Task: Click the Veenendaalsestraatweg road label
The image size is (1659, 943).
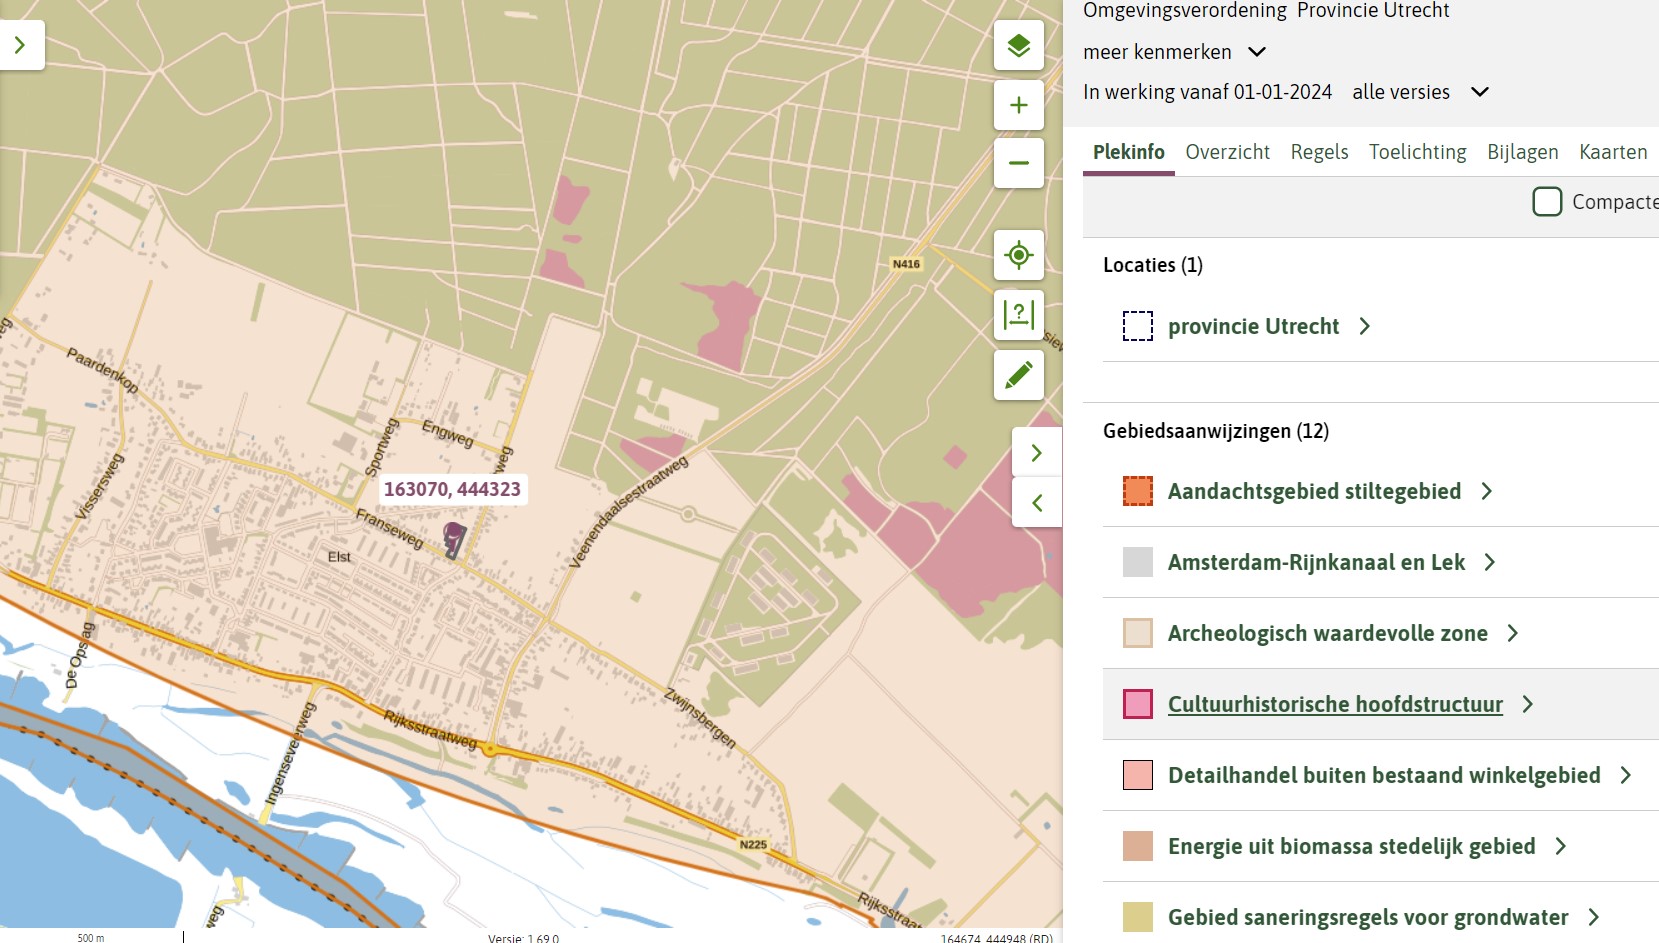Action: click(628, 513)
